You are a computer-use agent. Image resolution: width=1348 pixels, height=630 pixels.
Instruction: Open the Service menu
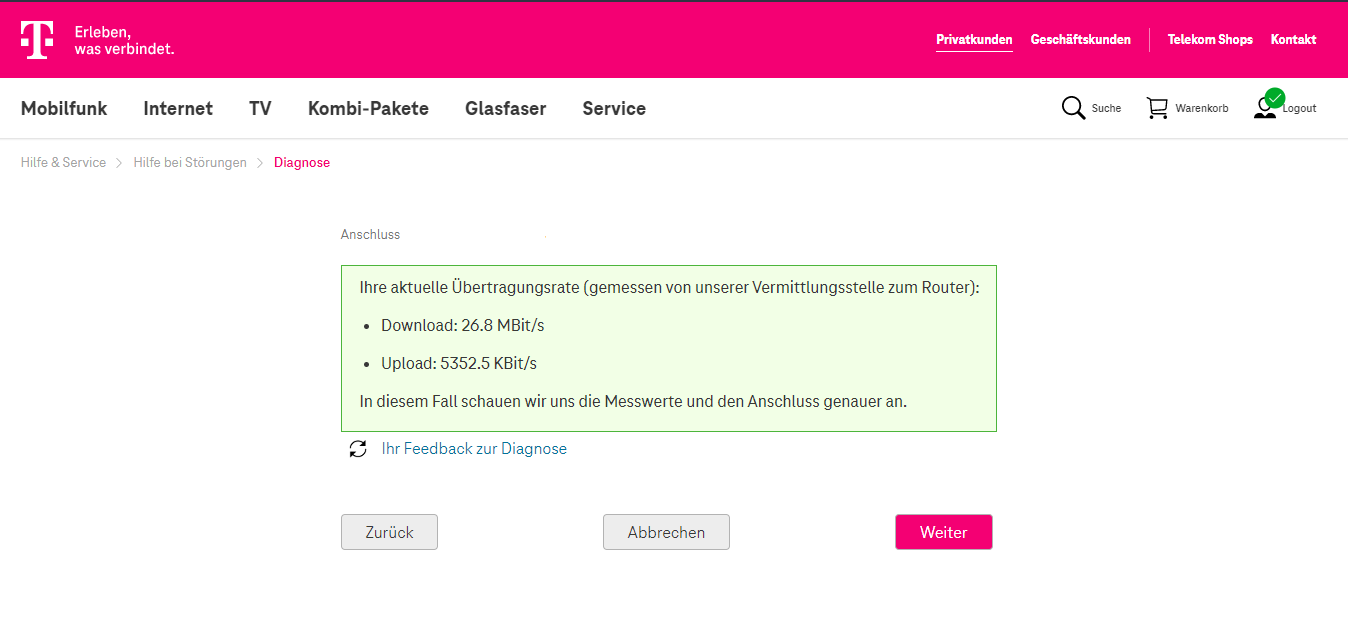[x=614, y=109]
